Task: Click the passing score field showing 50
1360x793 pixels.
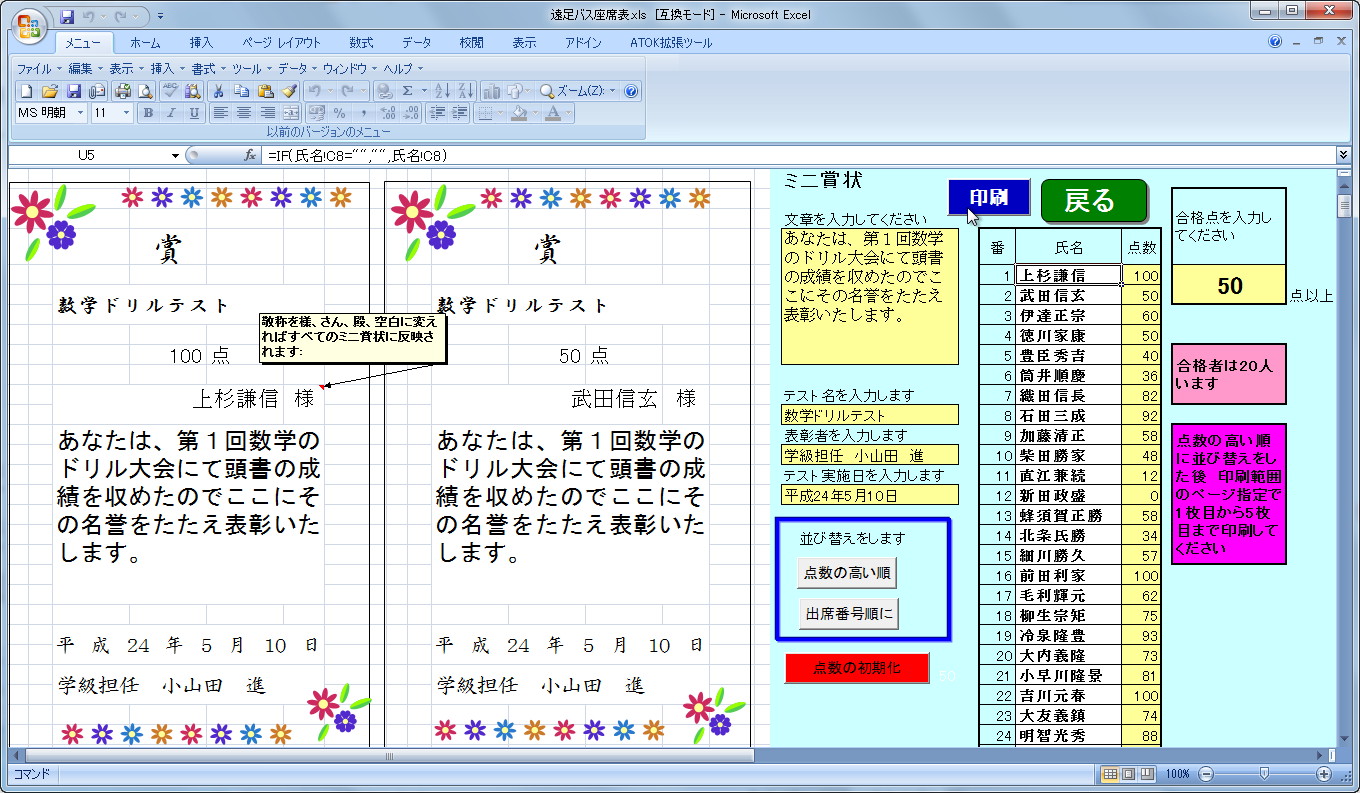Action: pyautogui.click(x=1229, y=285)
